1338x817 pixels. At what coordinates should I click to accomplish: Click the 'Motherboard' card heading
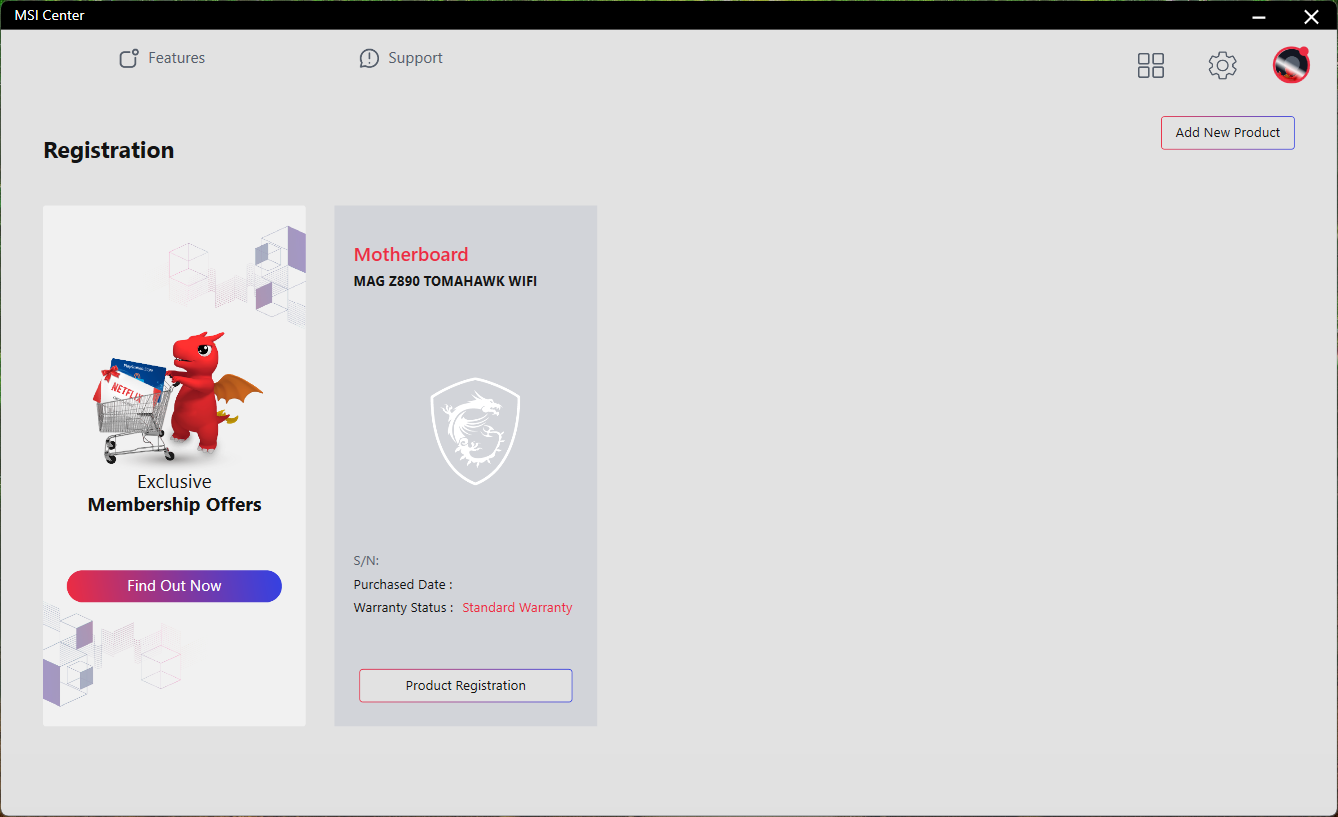click(411, 254)
